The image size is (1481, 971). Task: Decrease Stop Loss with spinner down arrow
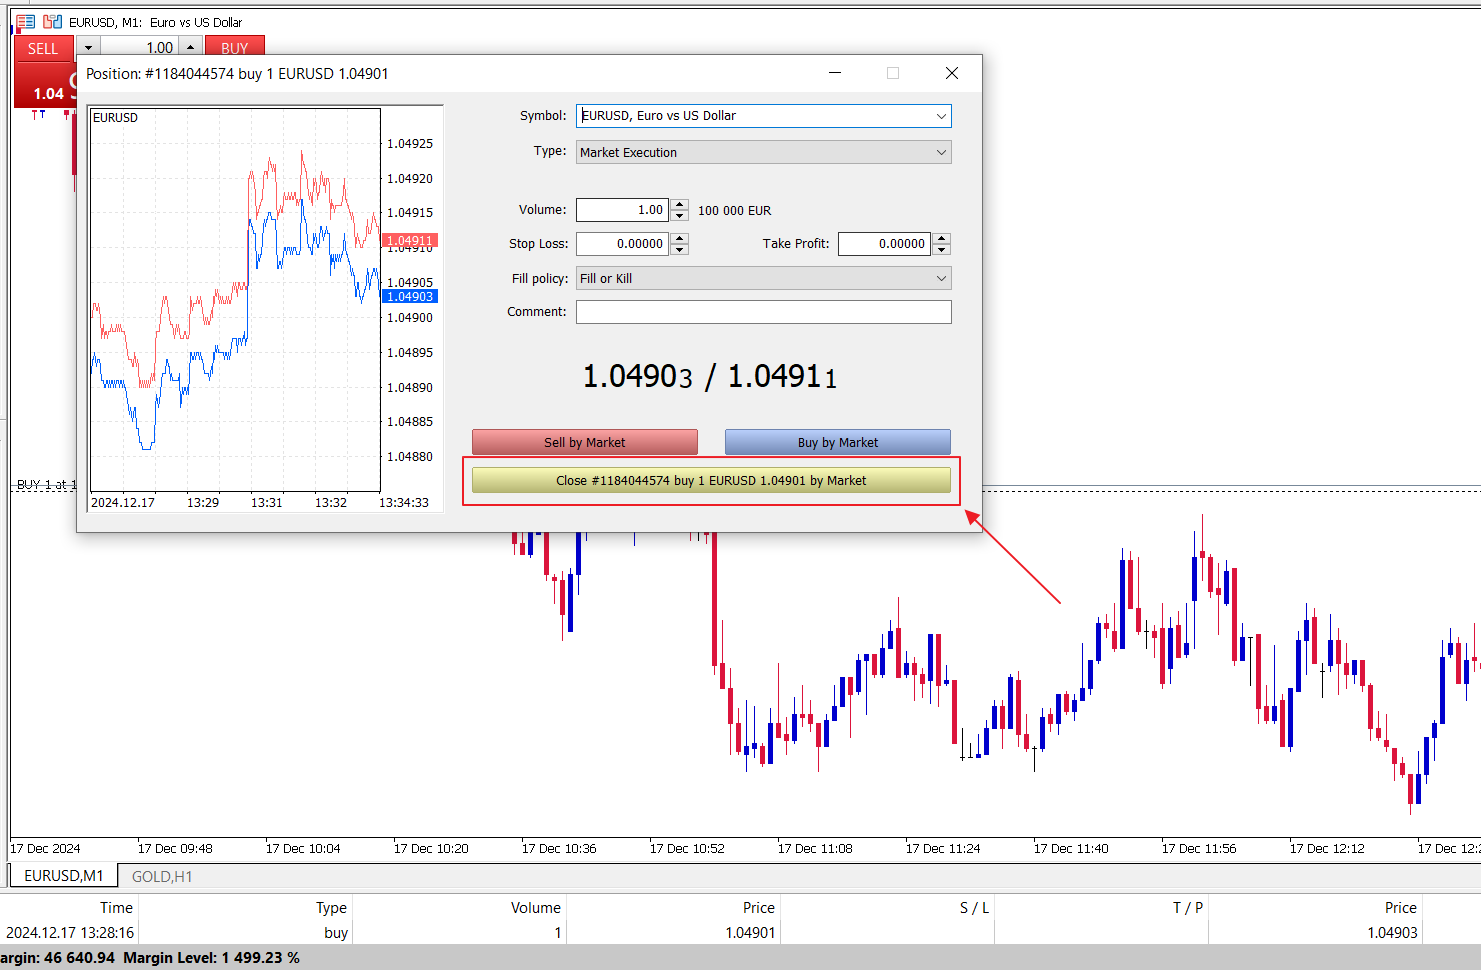(680, 249)
